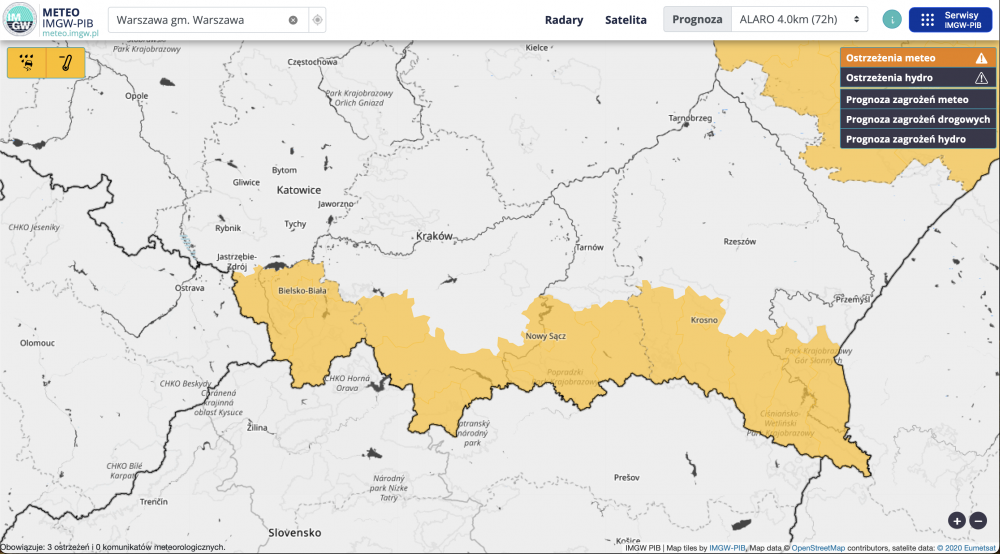Clear the Warszawa location search field
Screen dimensions: 1000x554
pyautogui.click(x=293, y=20)
